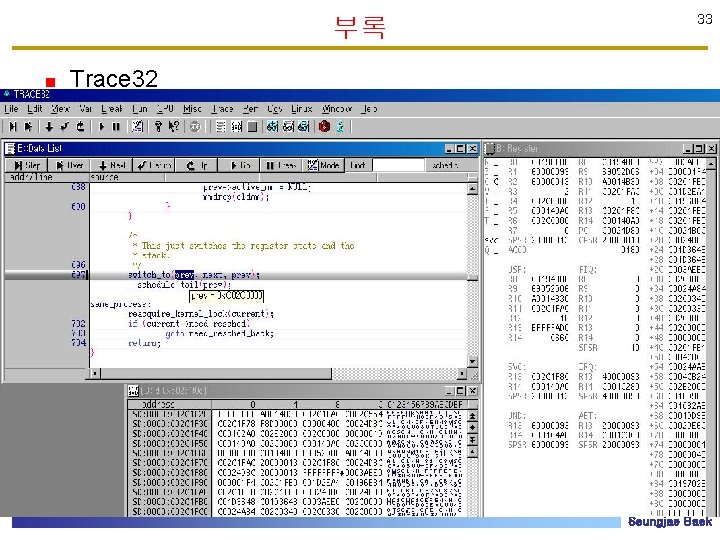This screenshot has height=540, width=720.
Task: Click the checkmark Return icon in main toolbar
Action: (65, 126)
